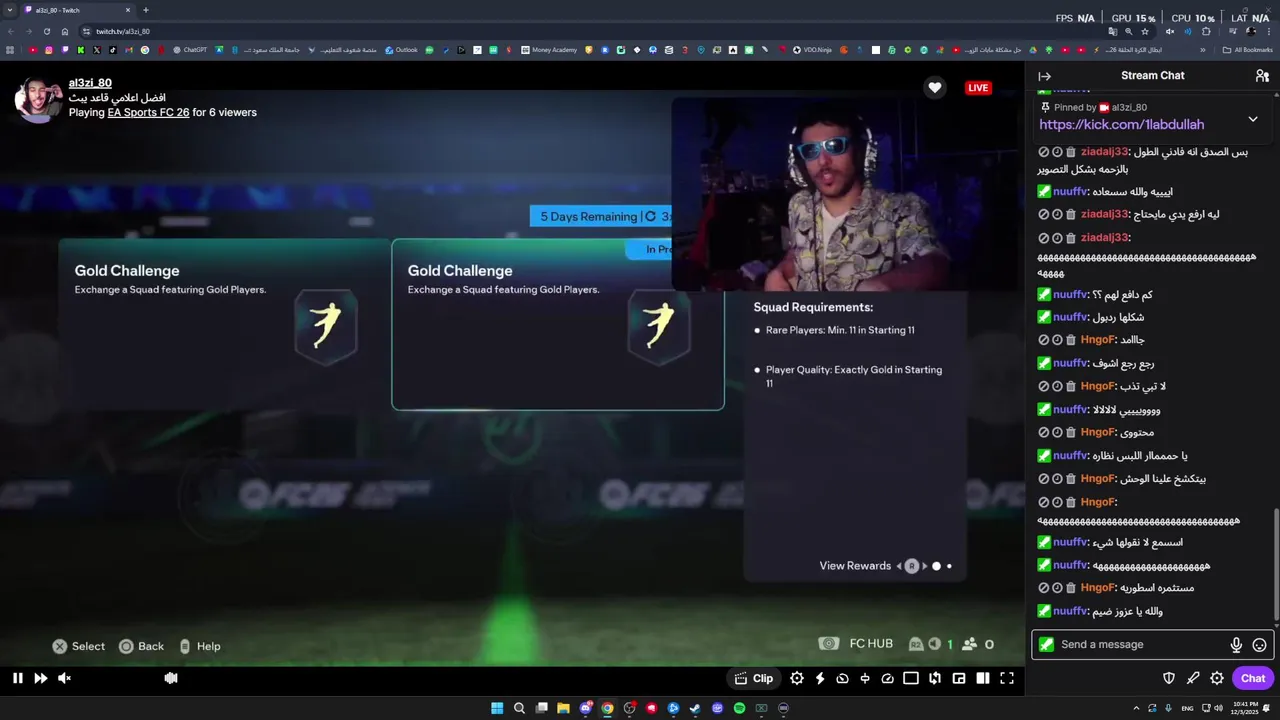1280x720 pixels.
Task: Toggle theatre mode rectangle icon
Action: 911,678
